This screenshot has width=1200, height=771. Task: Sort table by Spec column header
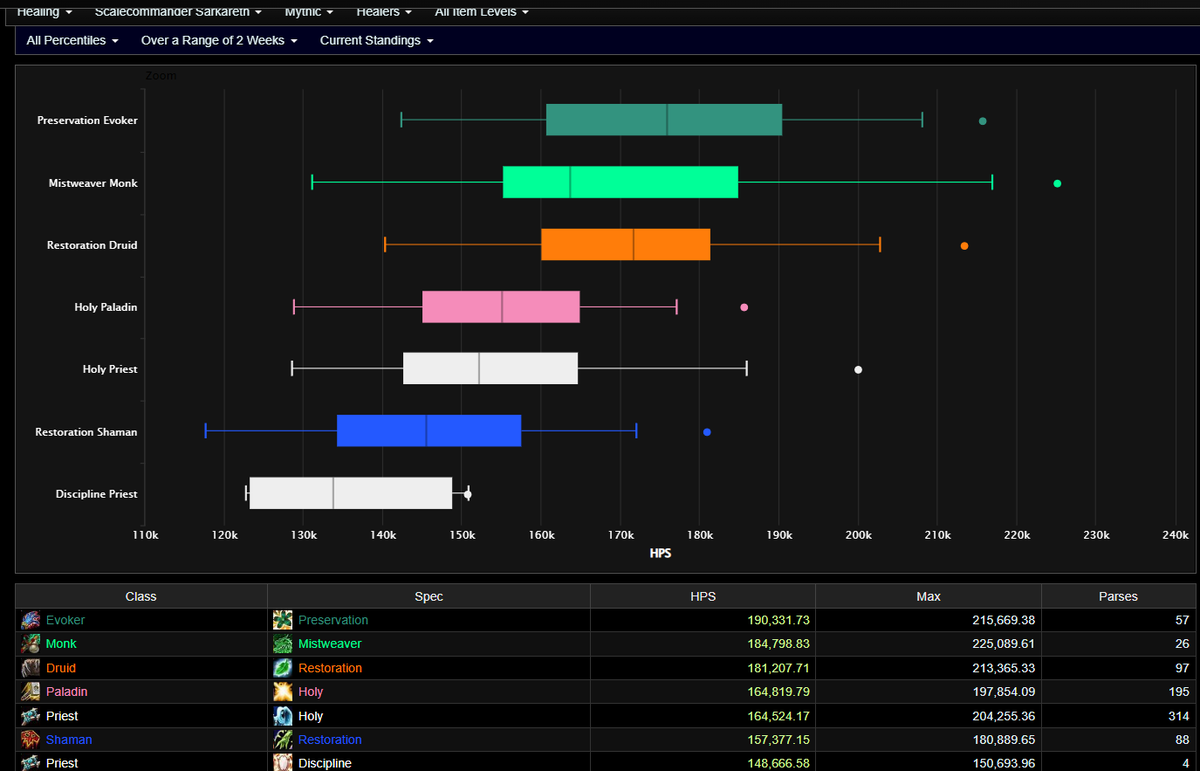click(429, 596)
